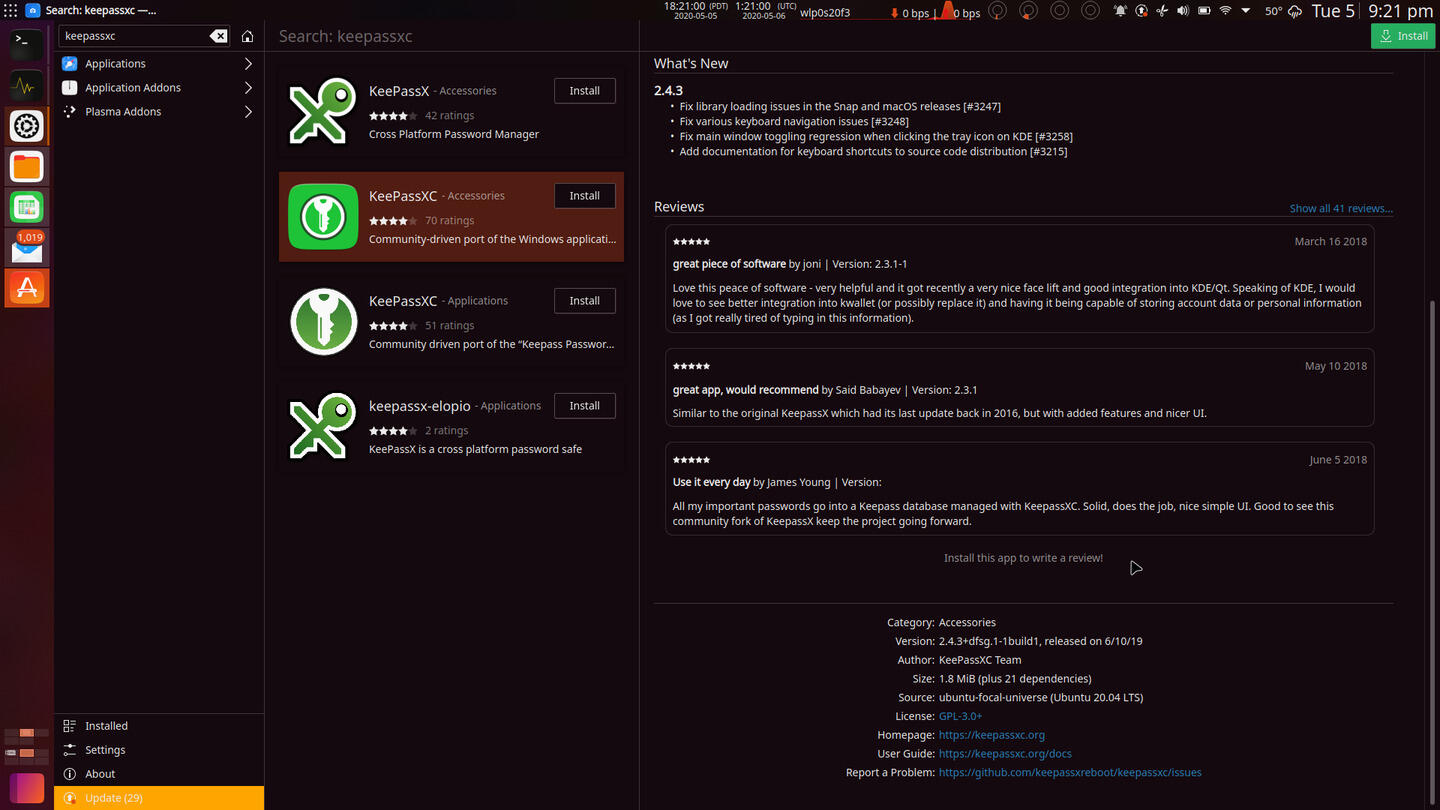Open the Wi-Fi network tray icon
The image size is (1440, 810).
[1225, 11]
